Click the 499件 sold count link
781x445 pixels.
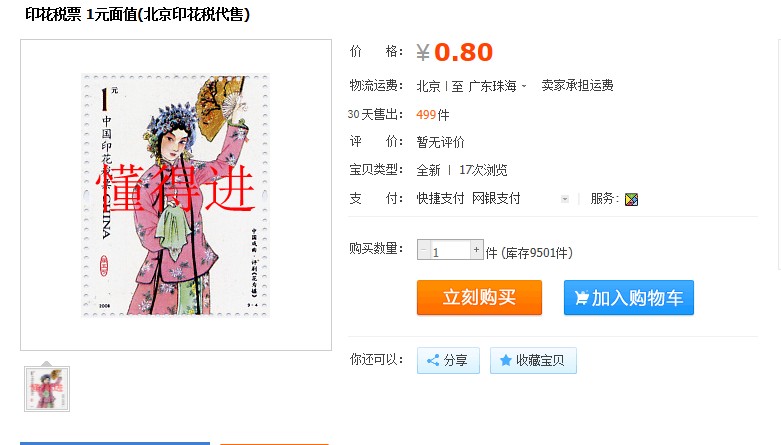tap(432, 115)
